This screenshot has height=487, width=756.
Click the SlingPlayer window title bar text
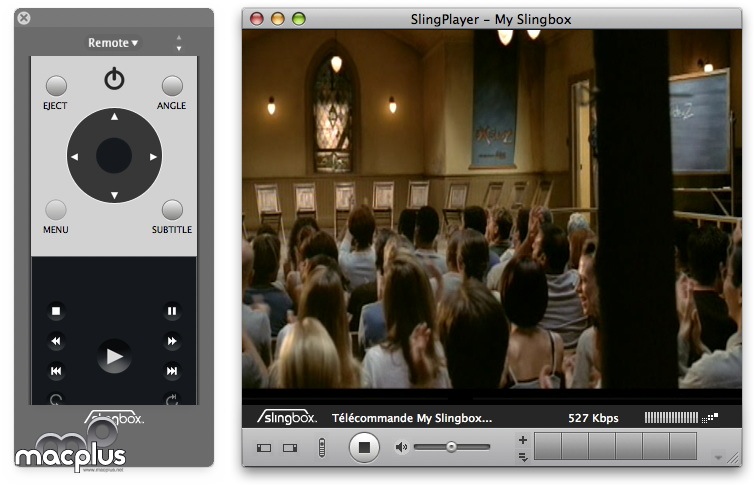point(491,19)
